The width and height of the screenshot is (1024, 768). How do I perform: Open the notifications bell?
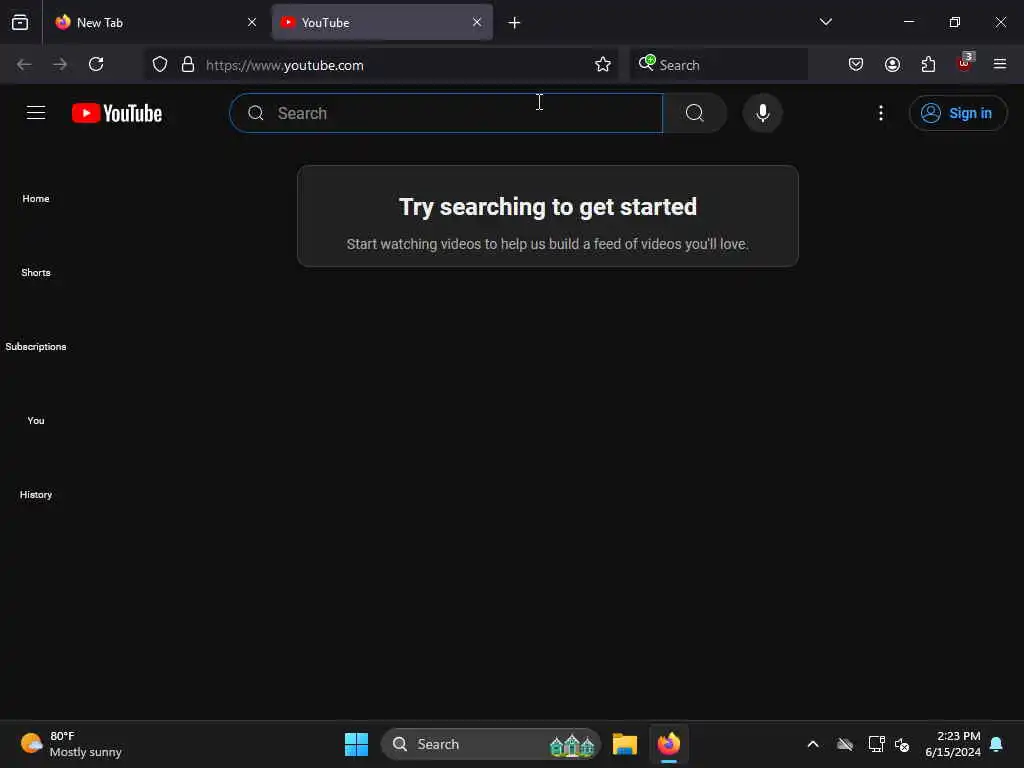click(997, 744)
